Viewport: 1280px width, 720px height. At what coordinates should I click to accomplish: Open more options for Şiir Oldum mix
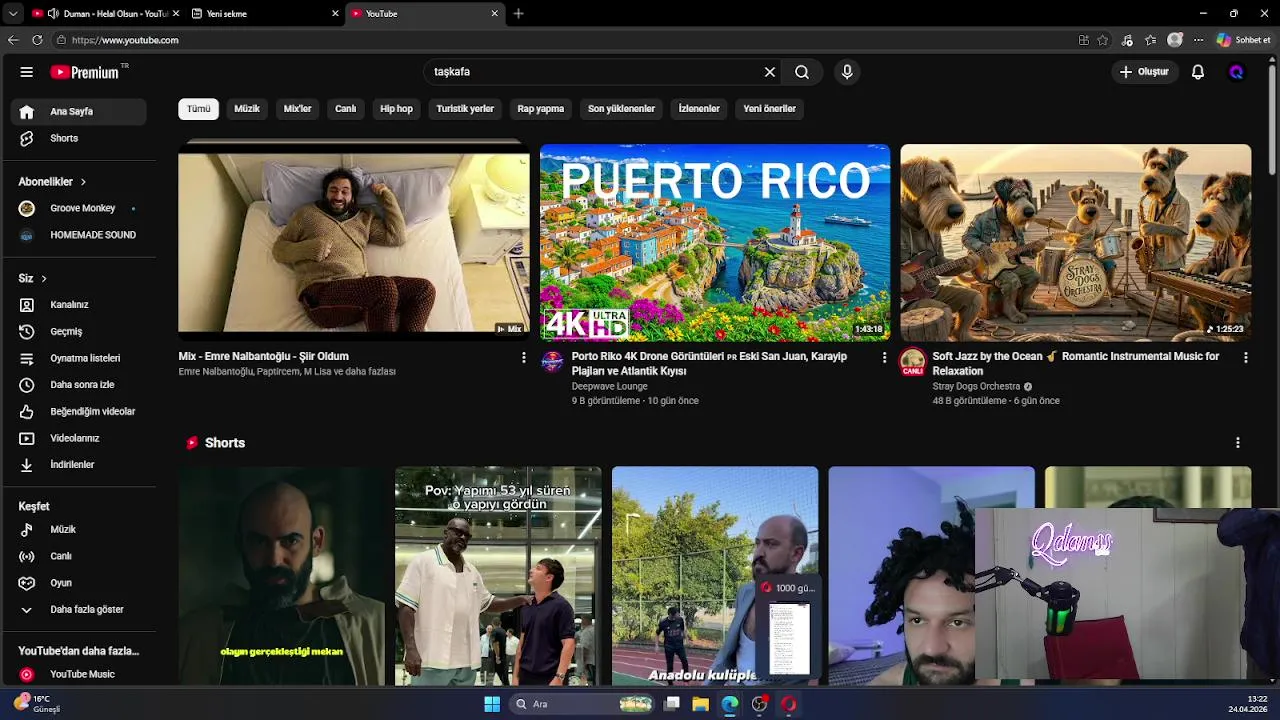point(523,357)
